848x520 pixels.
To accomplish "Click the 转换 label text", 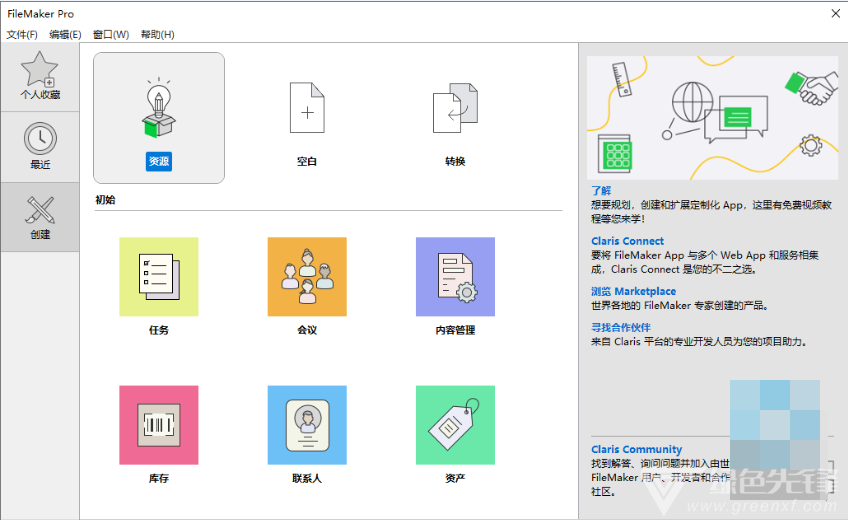I will point(455,161).
